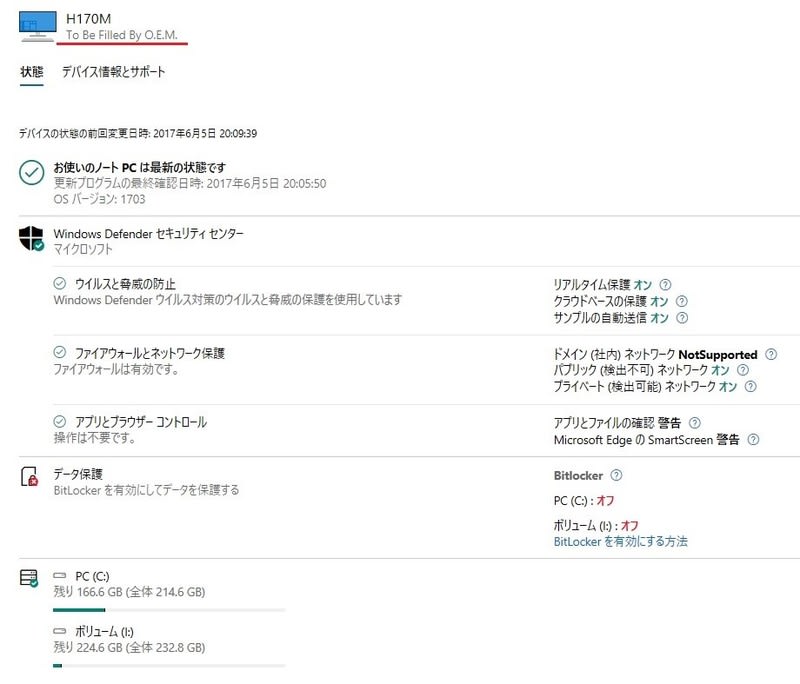Open the help icon for サンプルの自動送信
This screenshot has height=684, width=800.
pos(682,318)
